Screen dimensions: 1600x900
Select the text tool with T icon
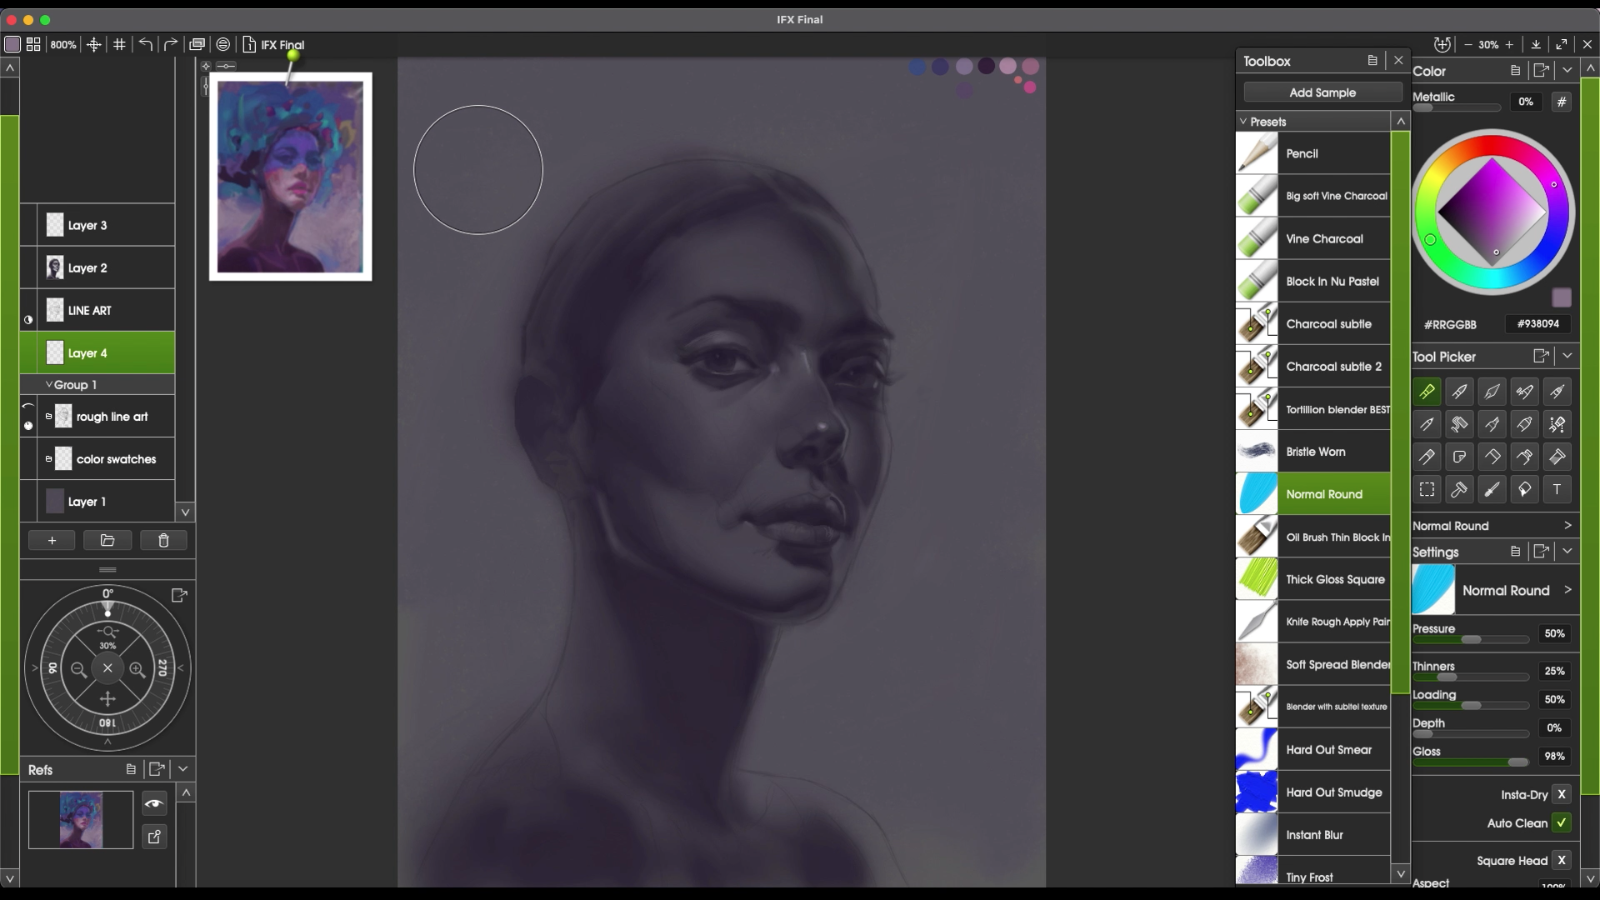[1557, 489]
